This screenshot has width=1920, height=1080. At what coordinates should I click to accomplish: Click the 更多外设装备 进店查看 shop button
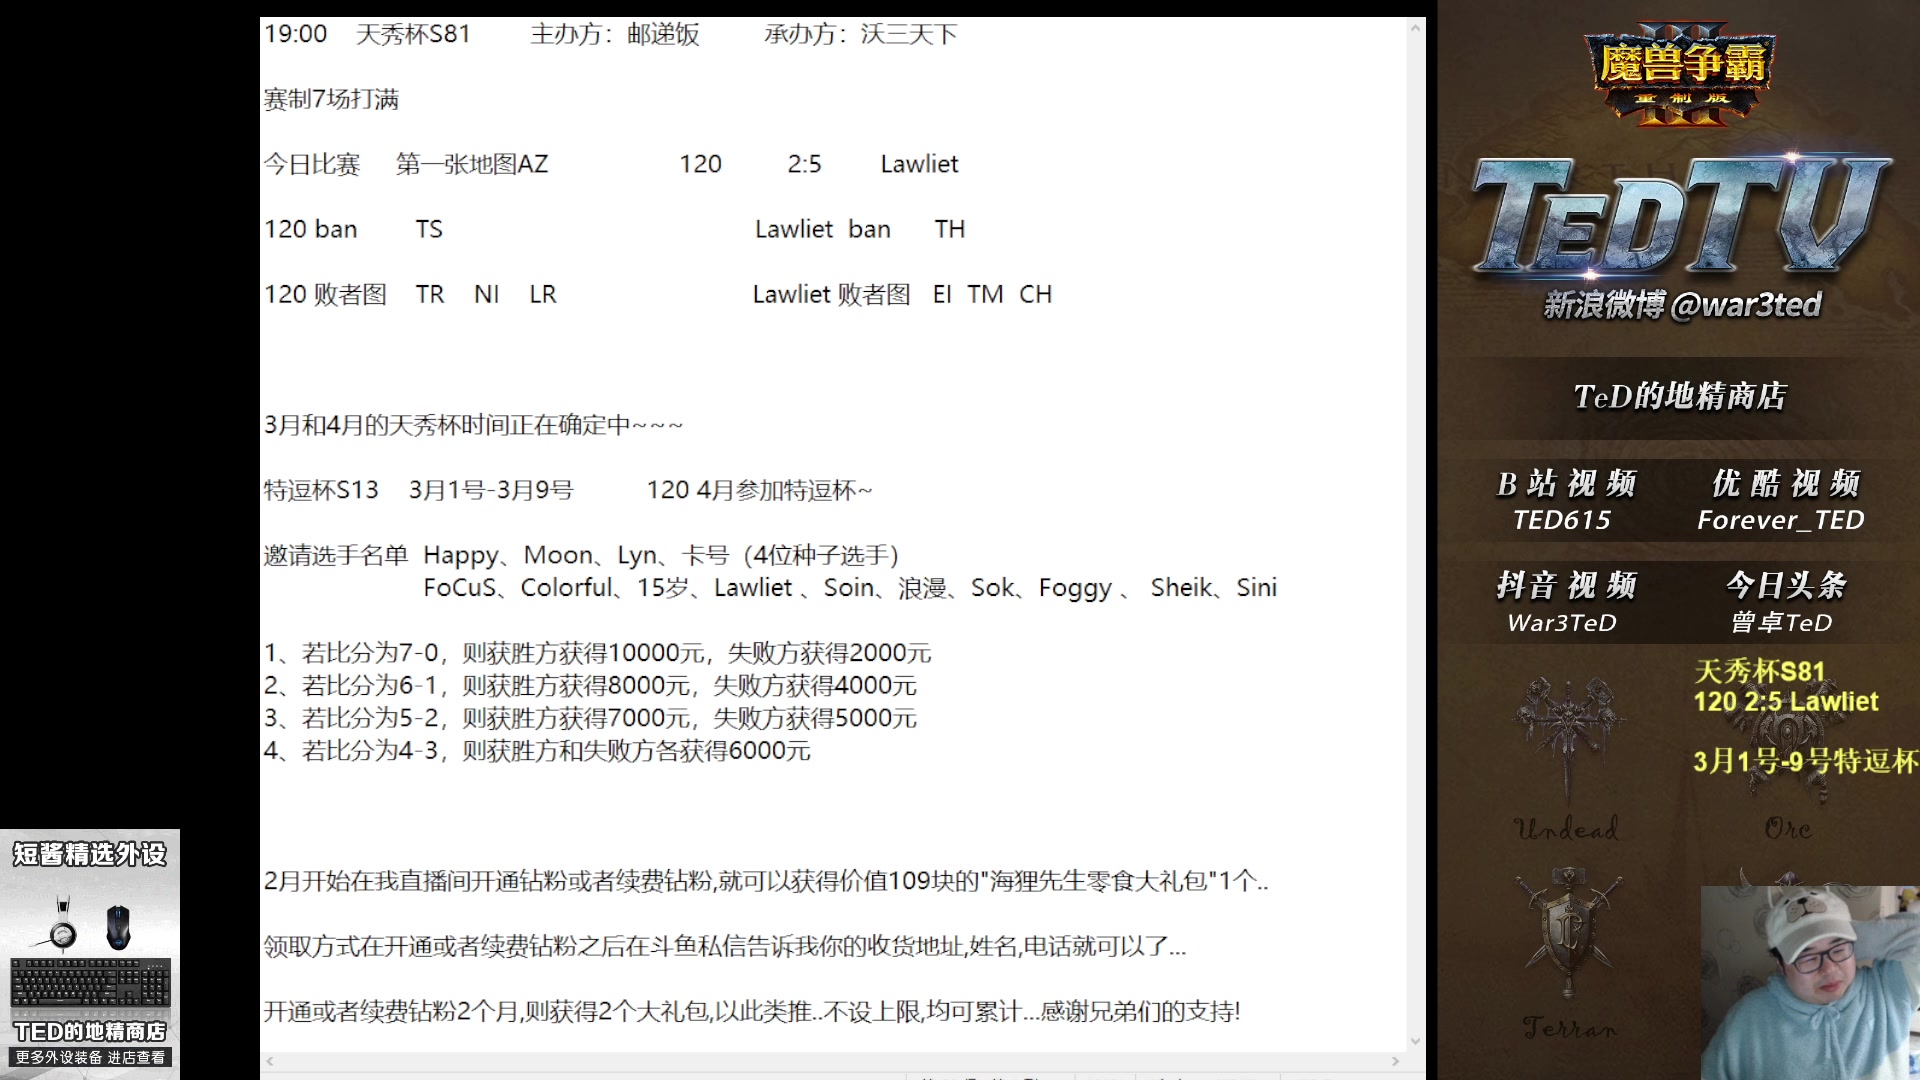point(90,1058)
